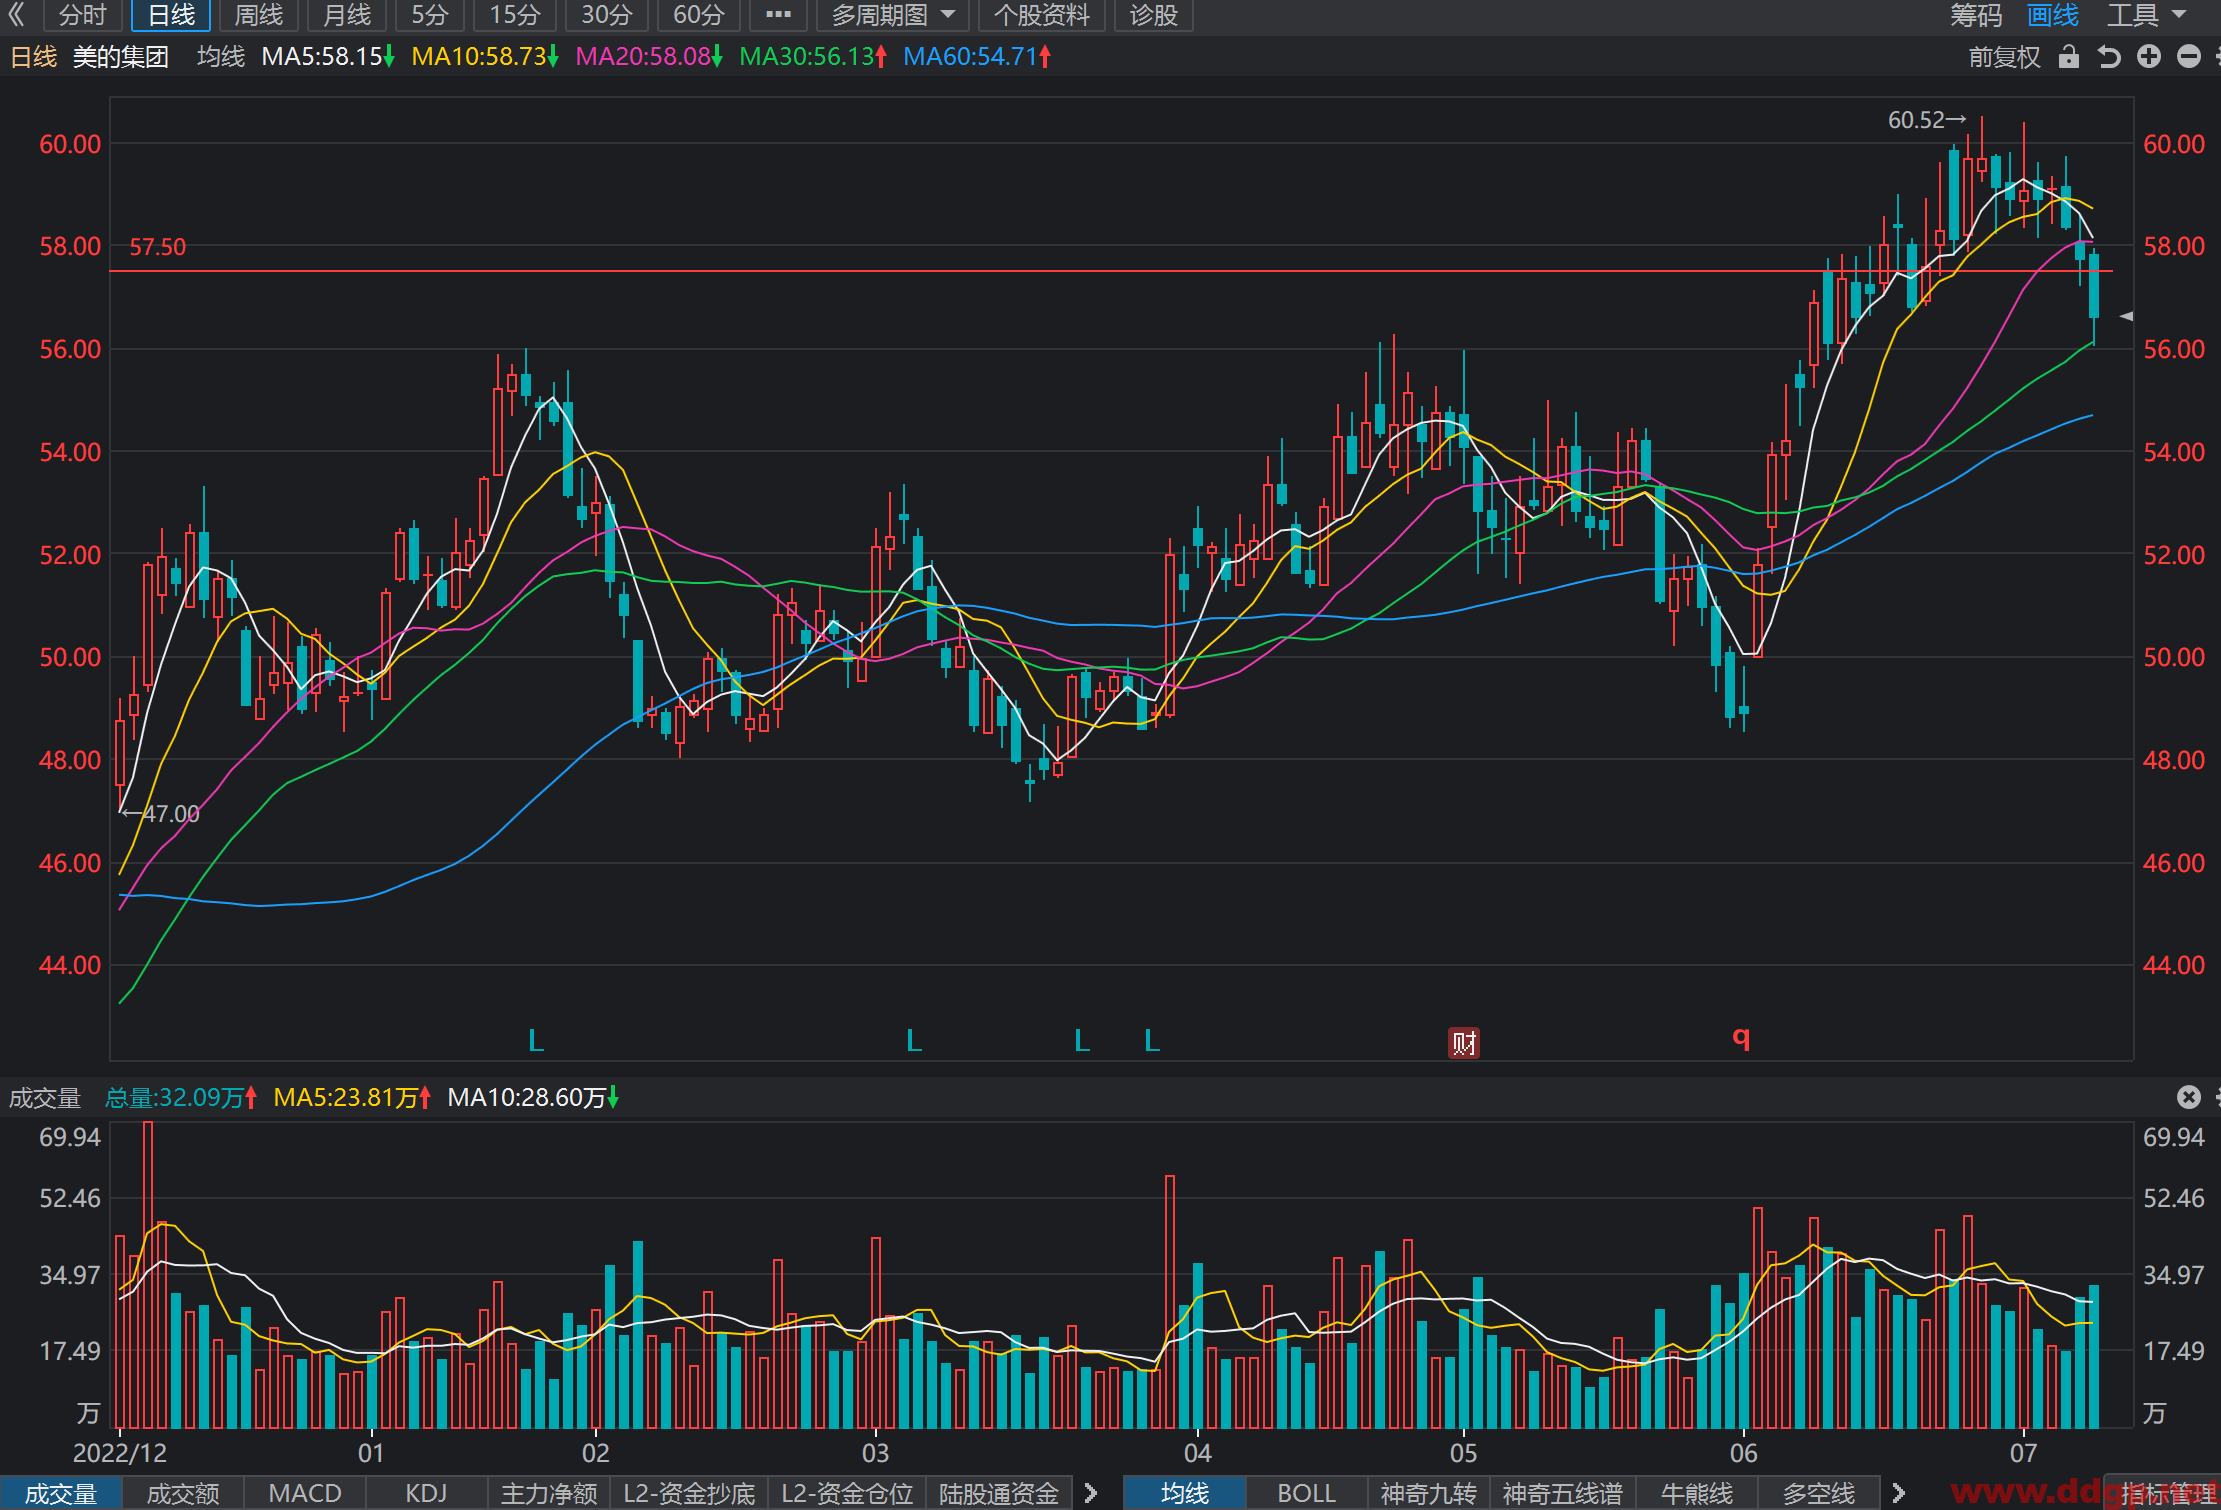
Task: Expand more periods with the ellipsis button
Action: pos(778,15)
